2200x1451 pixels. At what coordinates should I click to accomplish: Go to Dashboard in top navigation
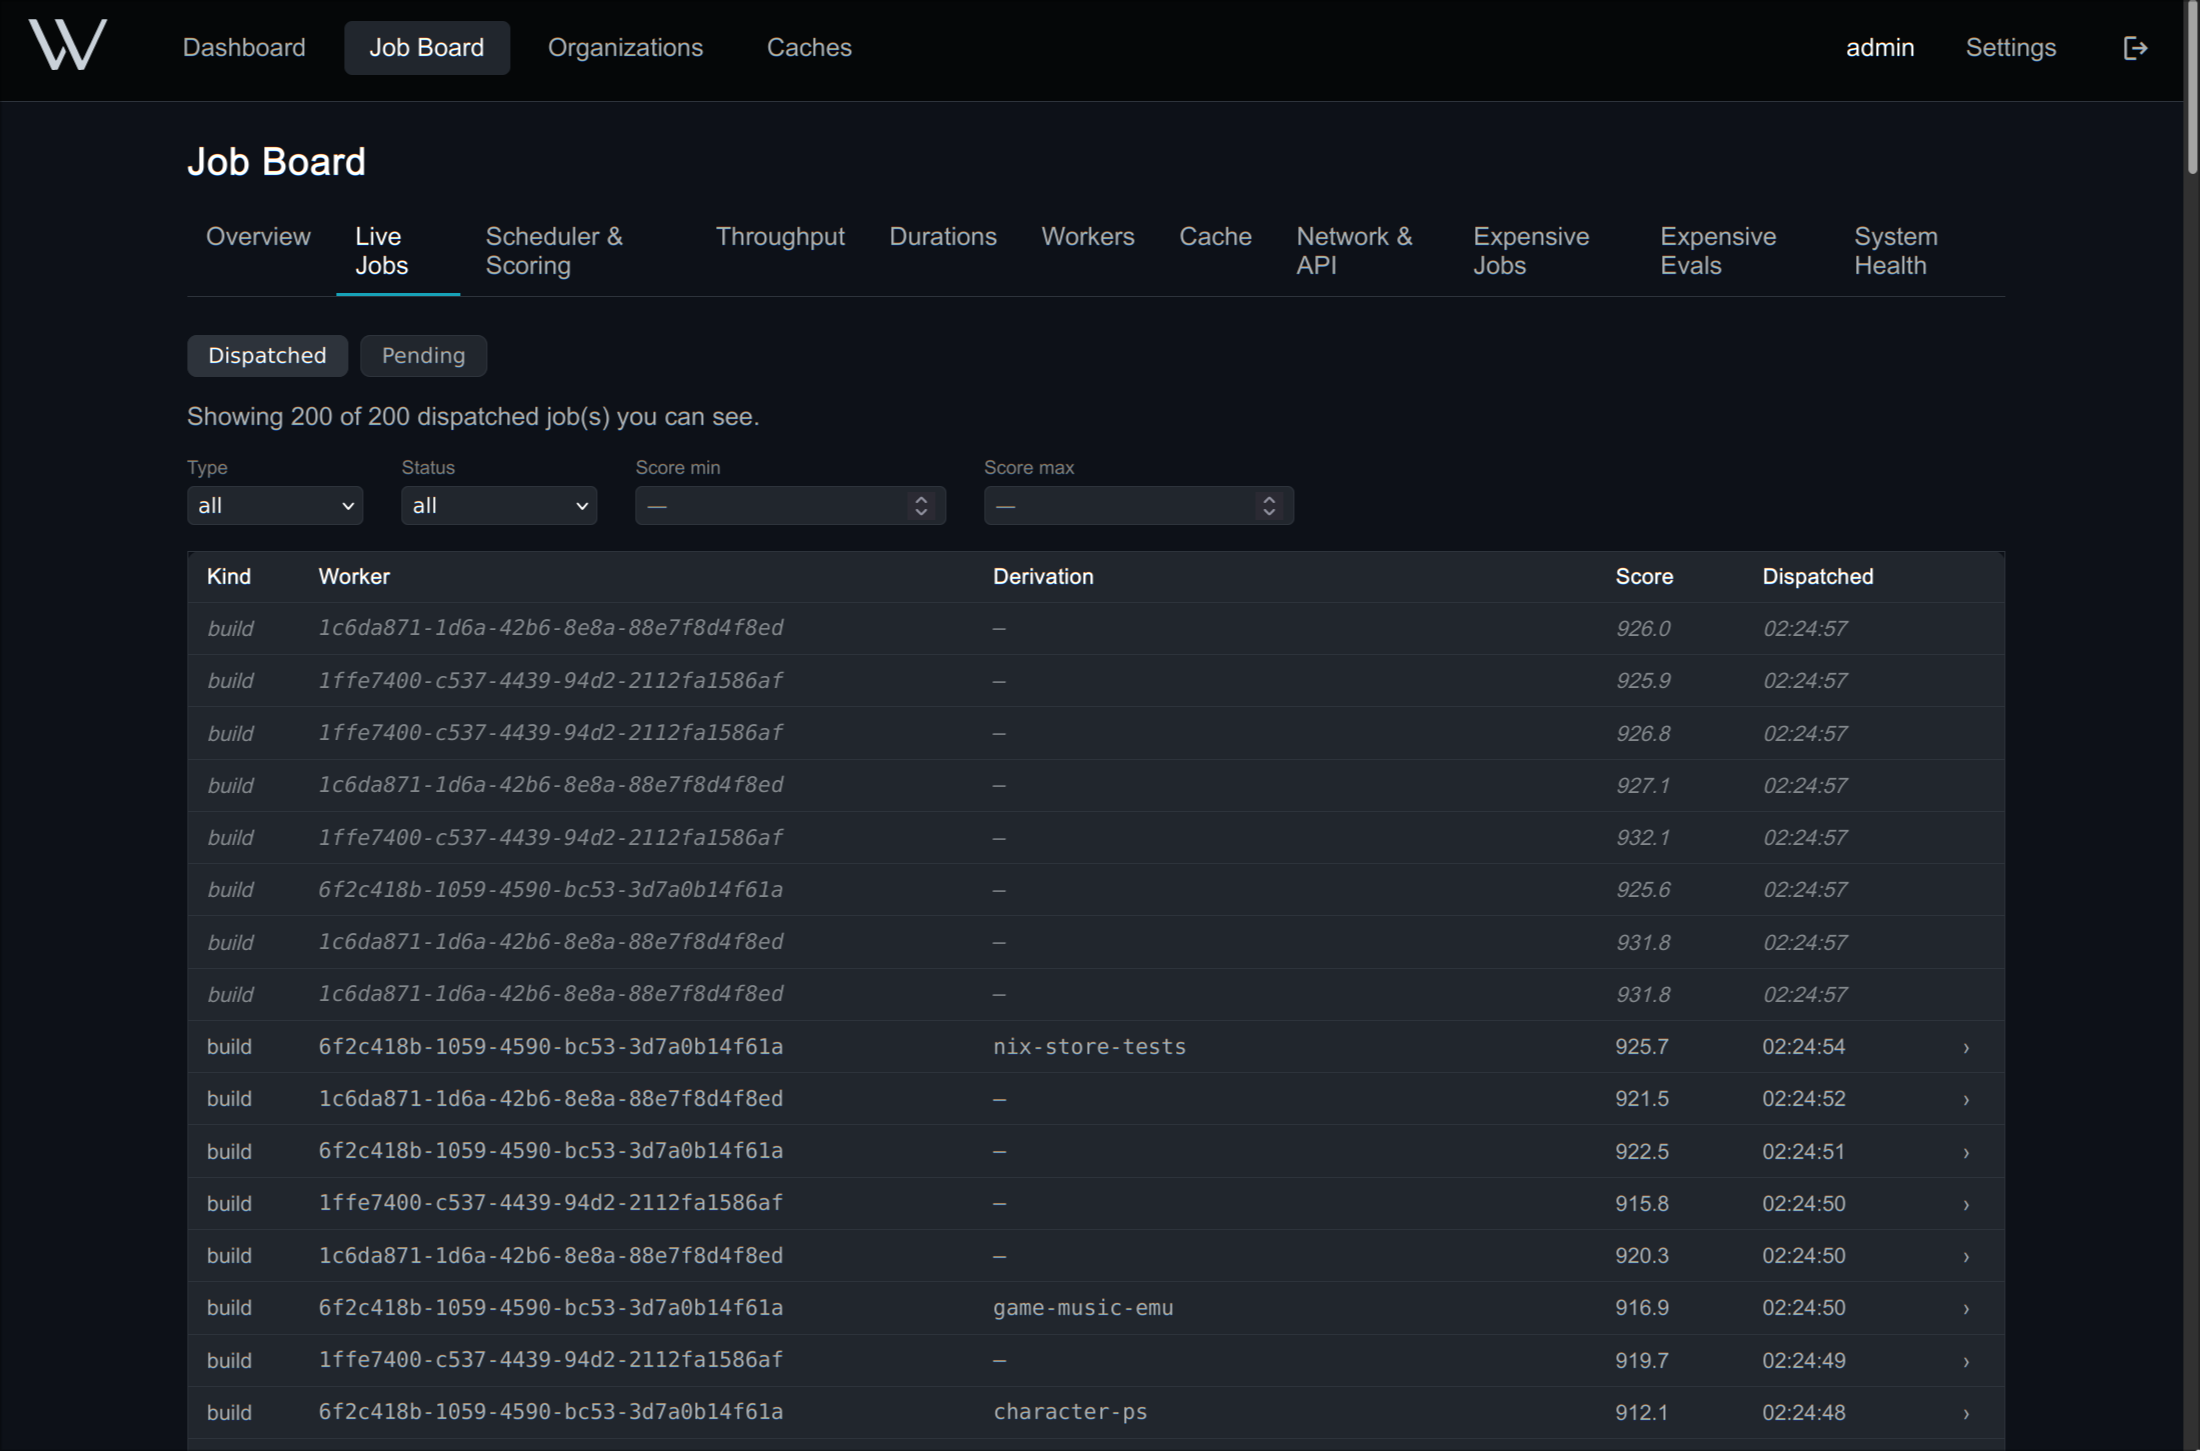[x=244, y=48]
